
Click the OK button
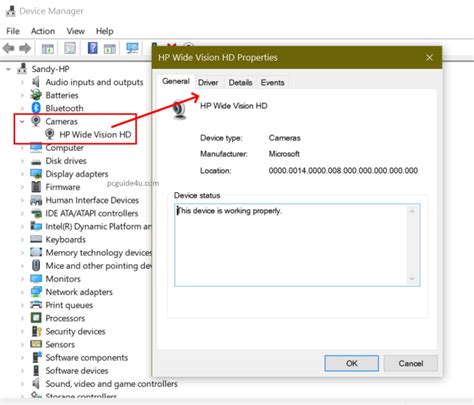[x=351, y=363]
